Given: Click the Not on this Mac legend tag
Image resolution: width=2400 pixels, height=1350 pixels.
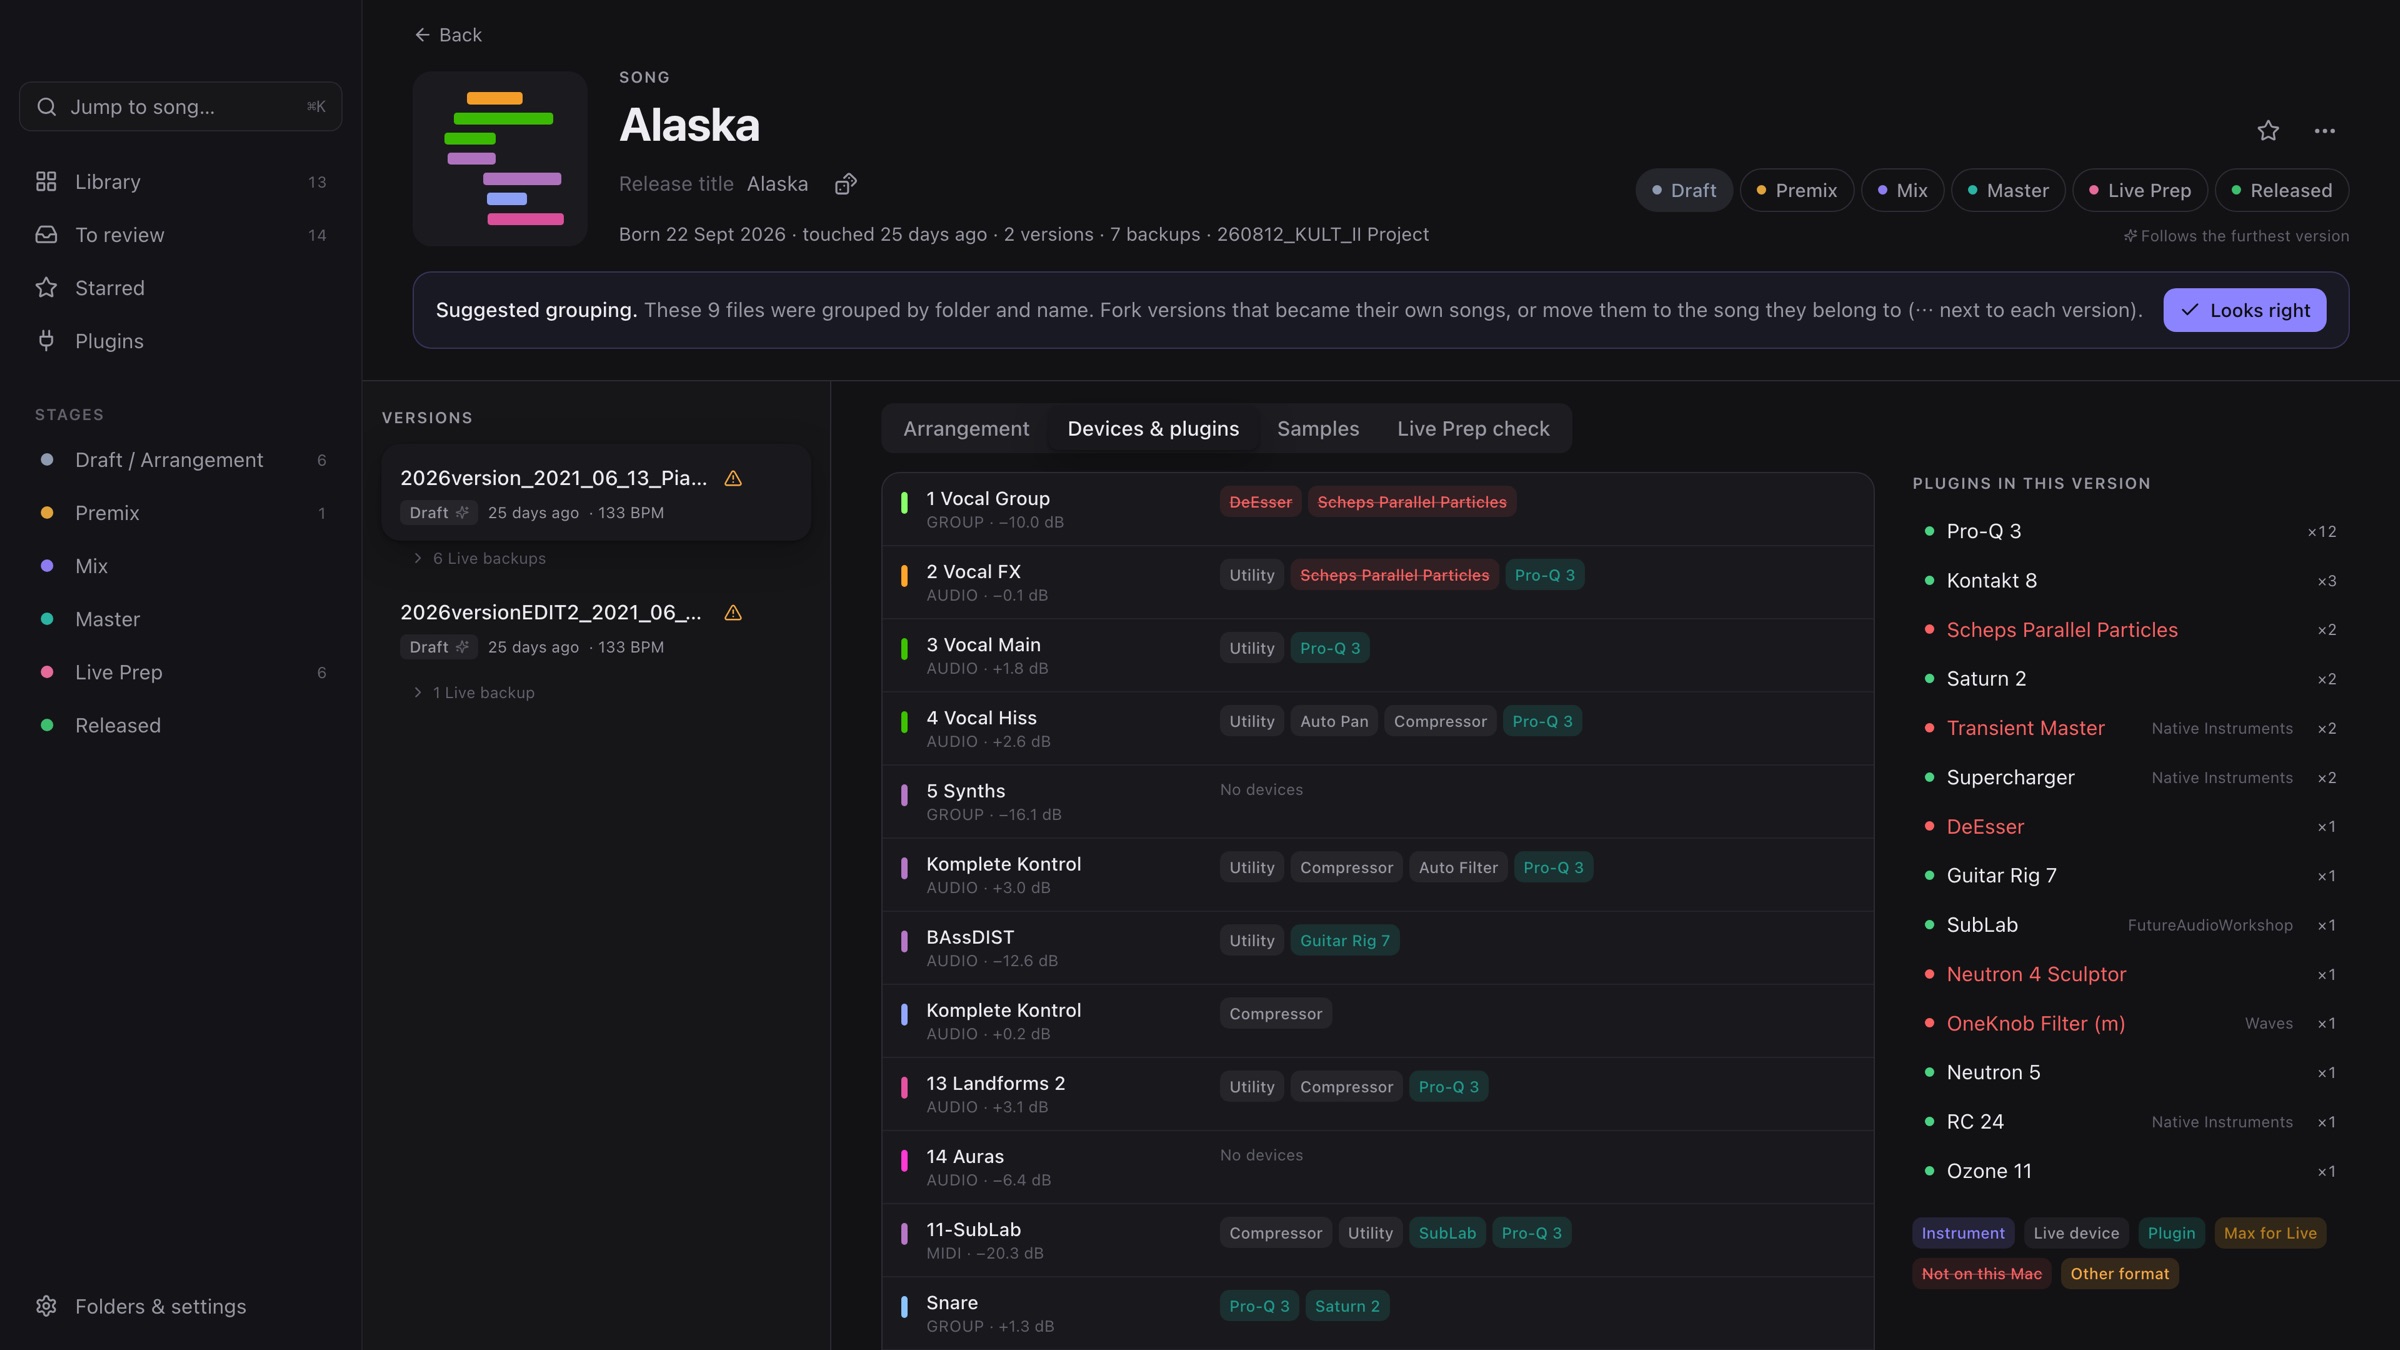Looking at the screenshot, I should tap(1981, 1274).
